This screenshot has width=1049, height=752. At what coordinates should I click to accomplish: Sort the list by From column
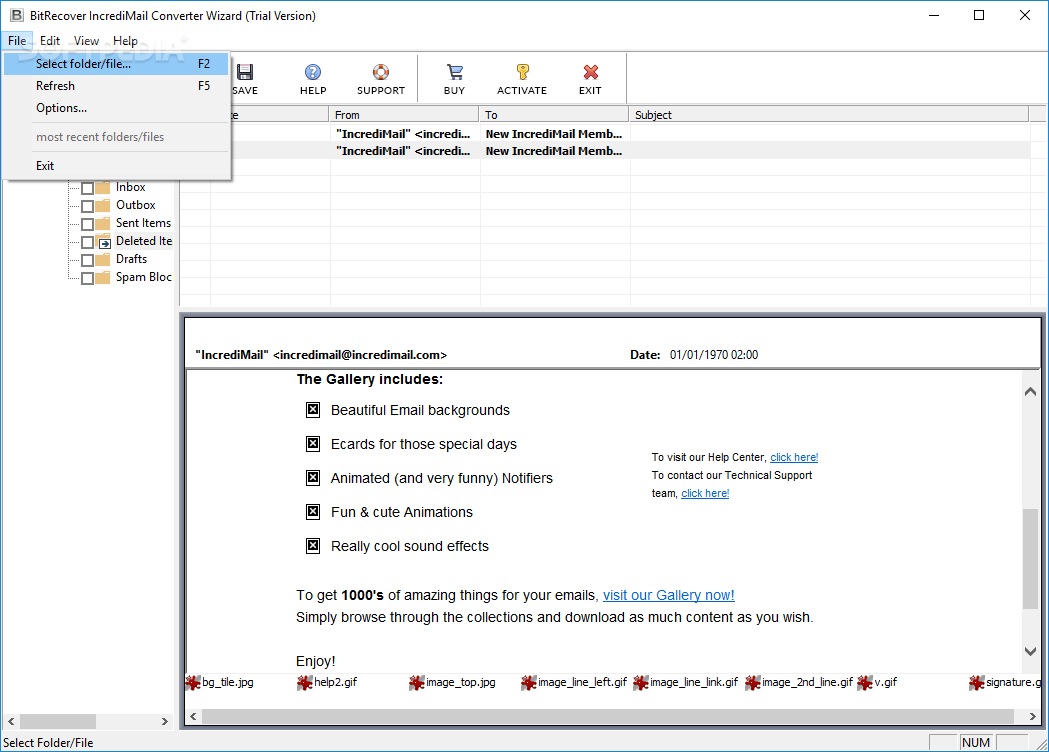tap(403, 114)
